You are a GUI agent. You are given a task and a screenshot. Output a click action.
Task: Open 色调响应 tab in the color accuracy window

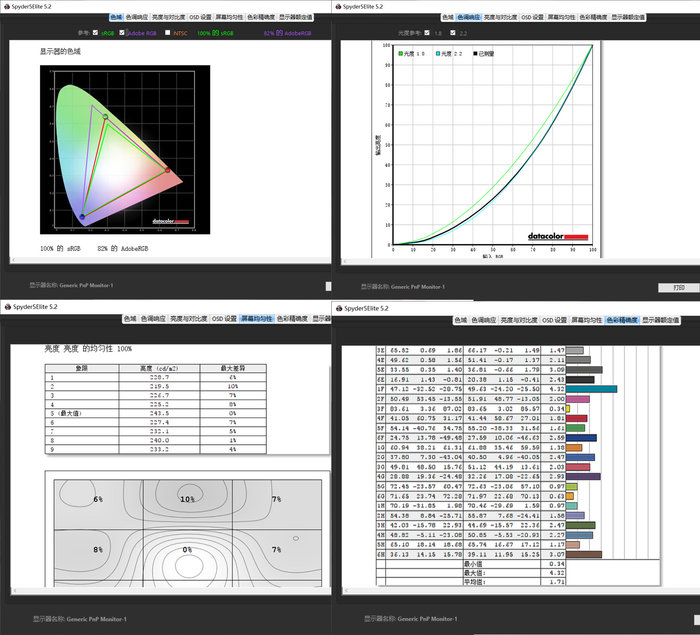click(x=484, y=320)
